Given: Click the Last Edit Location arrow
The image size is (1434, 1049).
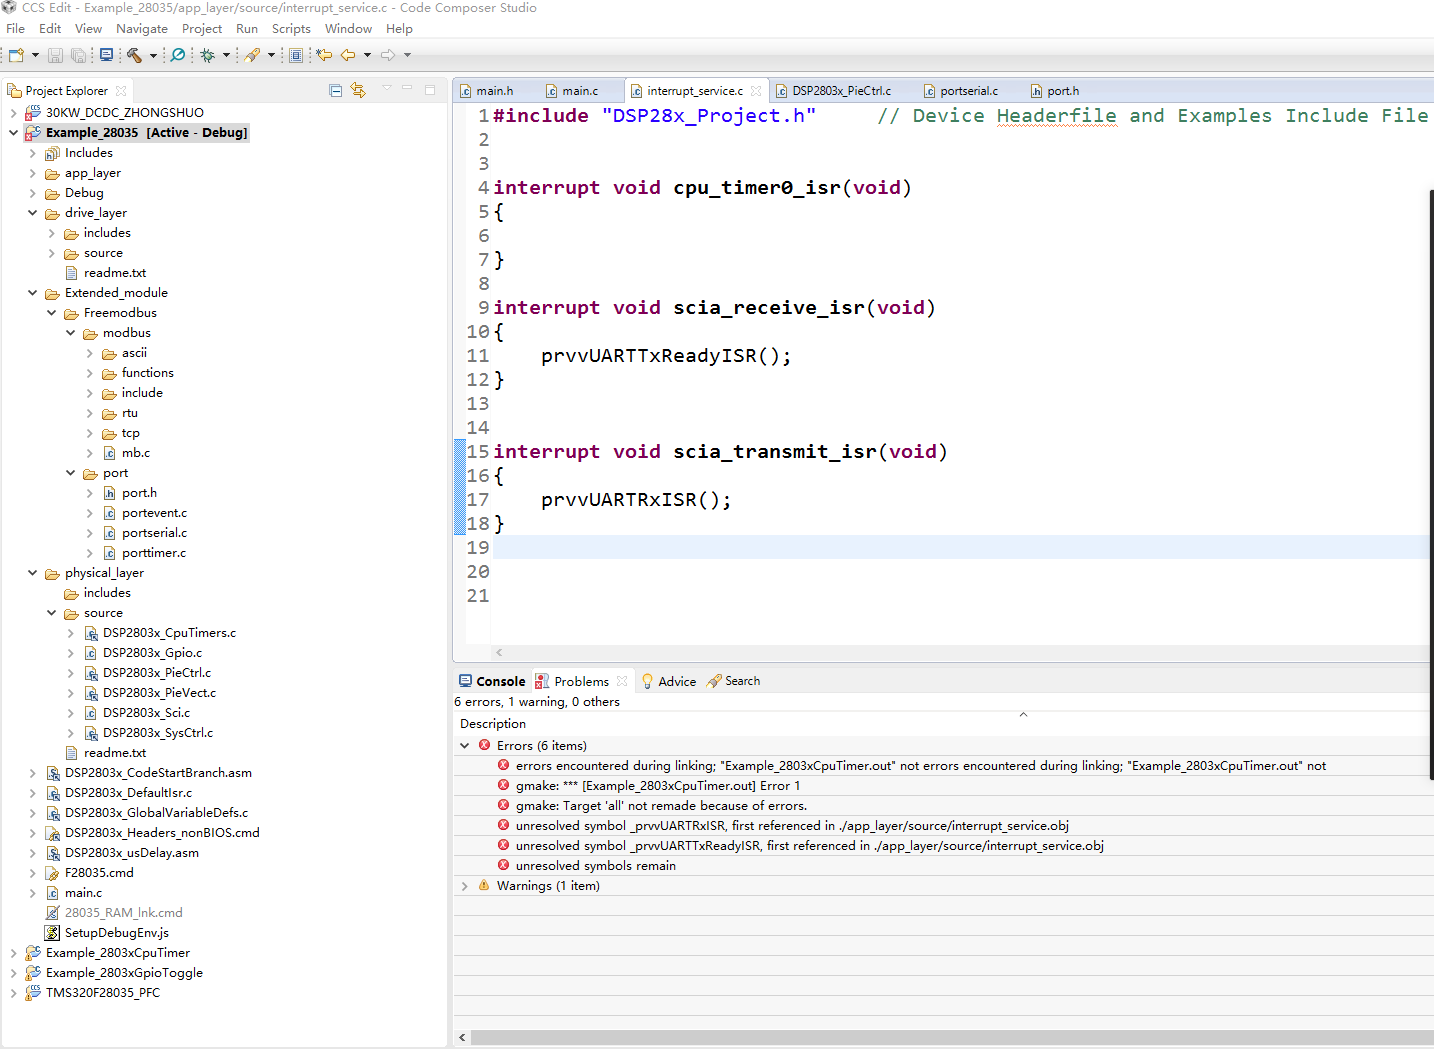Looking at the screenshot, I should pyautogui.click(x=324, y=55).
